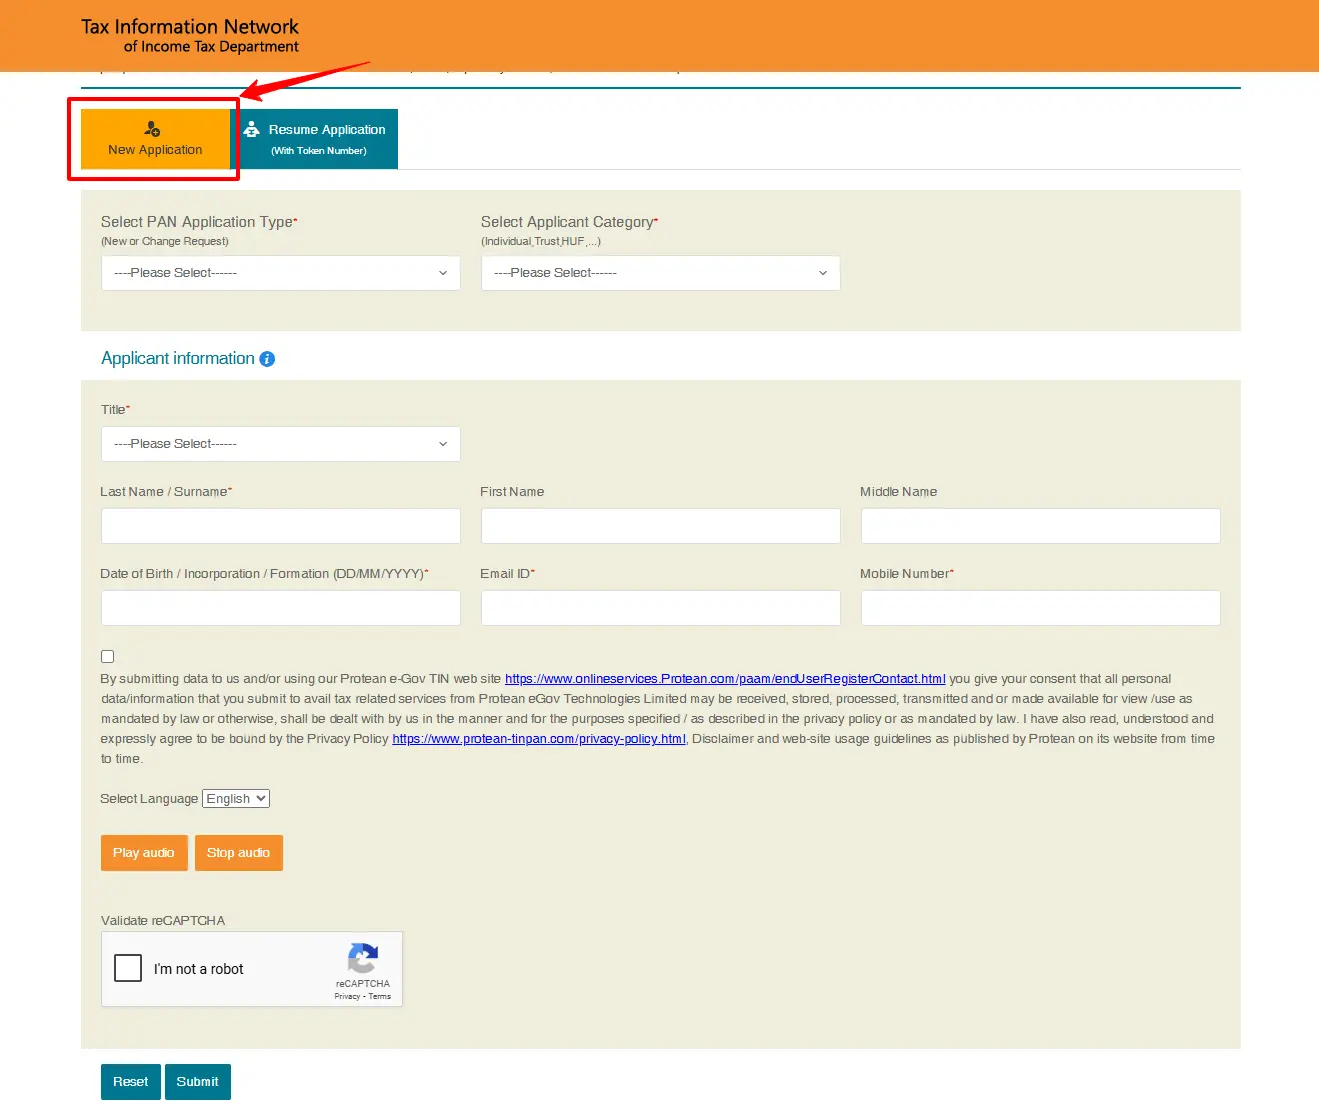Click the Applicant information info icon
The height and width of the screenshot is (1115, 1319).
point(267,359)
